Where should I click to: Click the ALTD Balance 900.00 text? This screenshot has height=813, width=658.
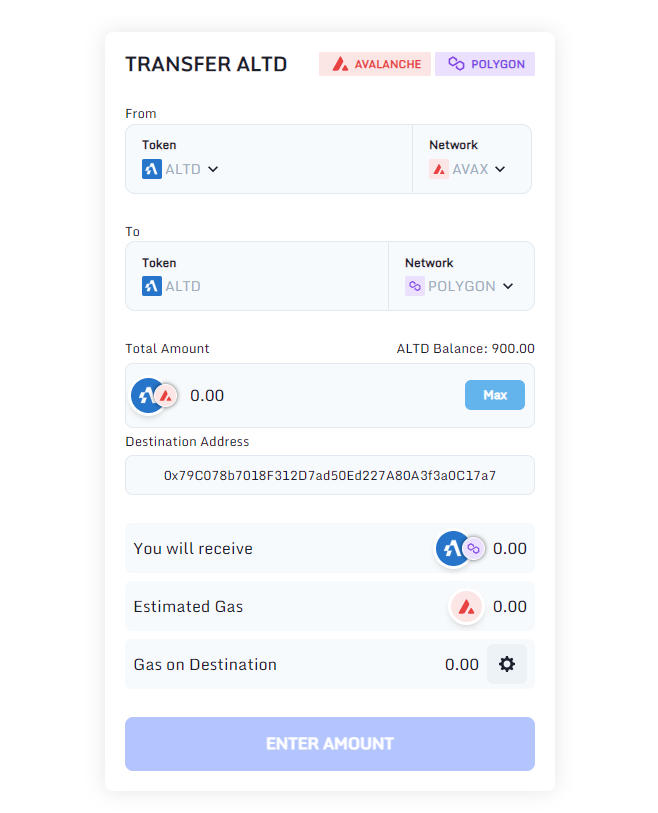pos(466,348)
